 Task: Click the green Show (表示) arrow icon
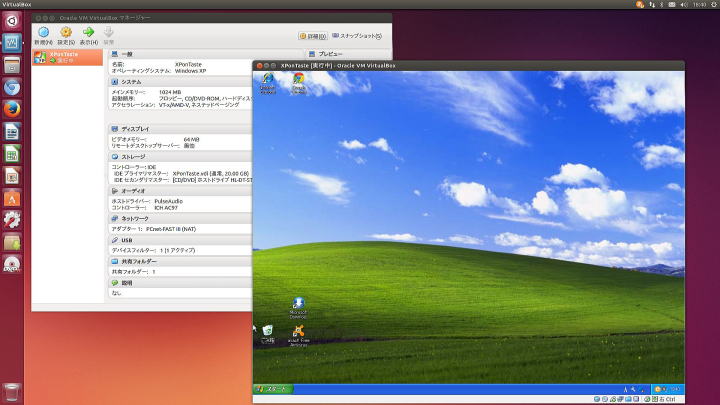tap(88, 32)
